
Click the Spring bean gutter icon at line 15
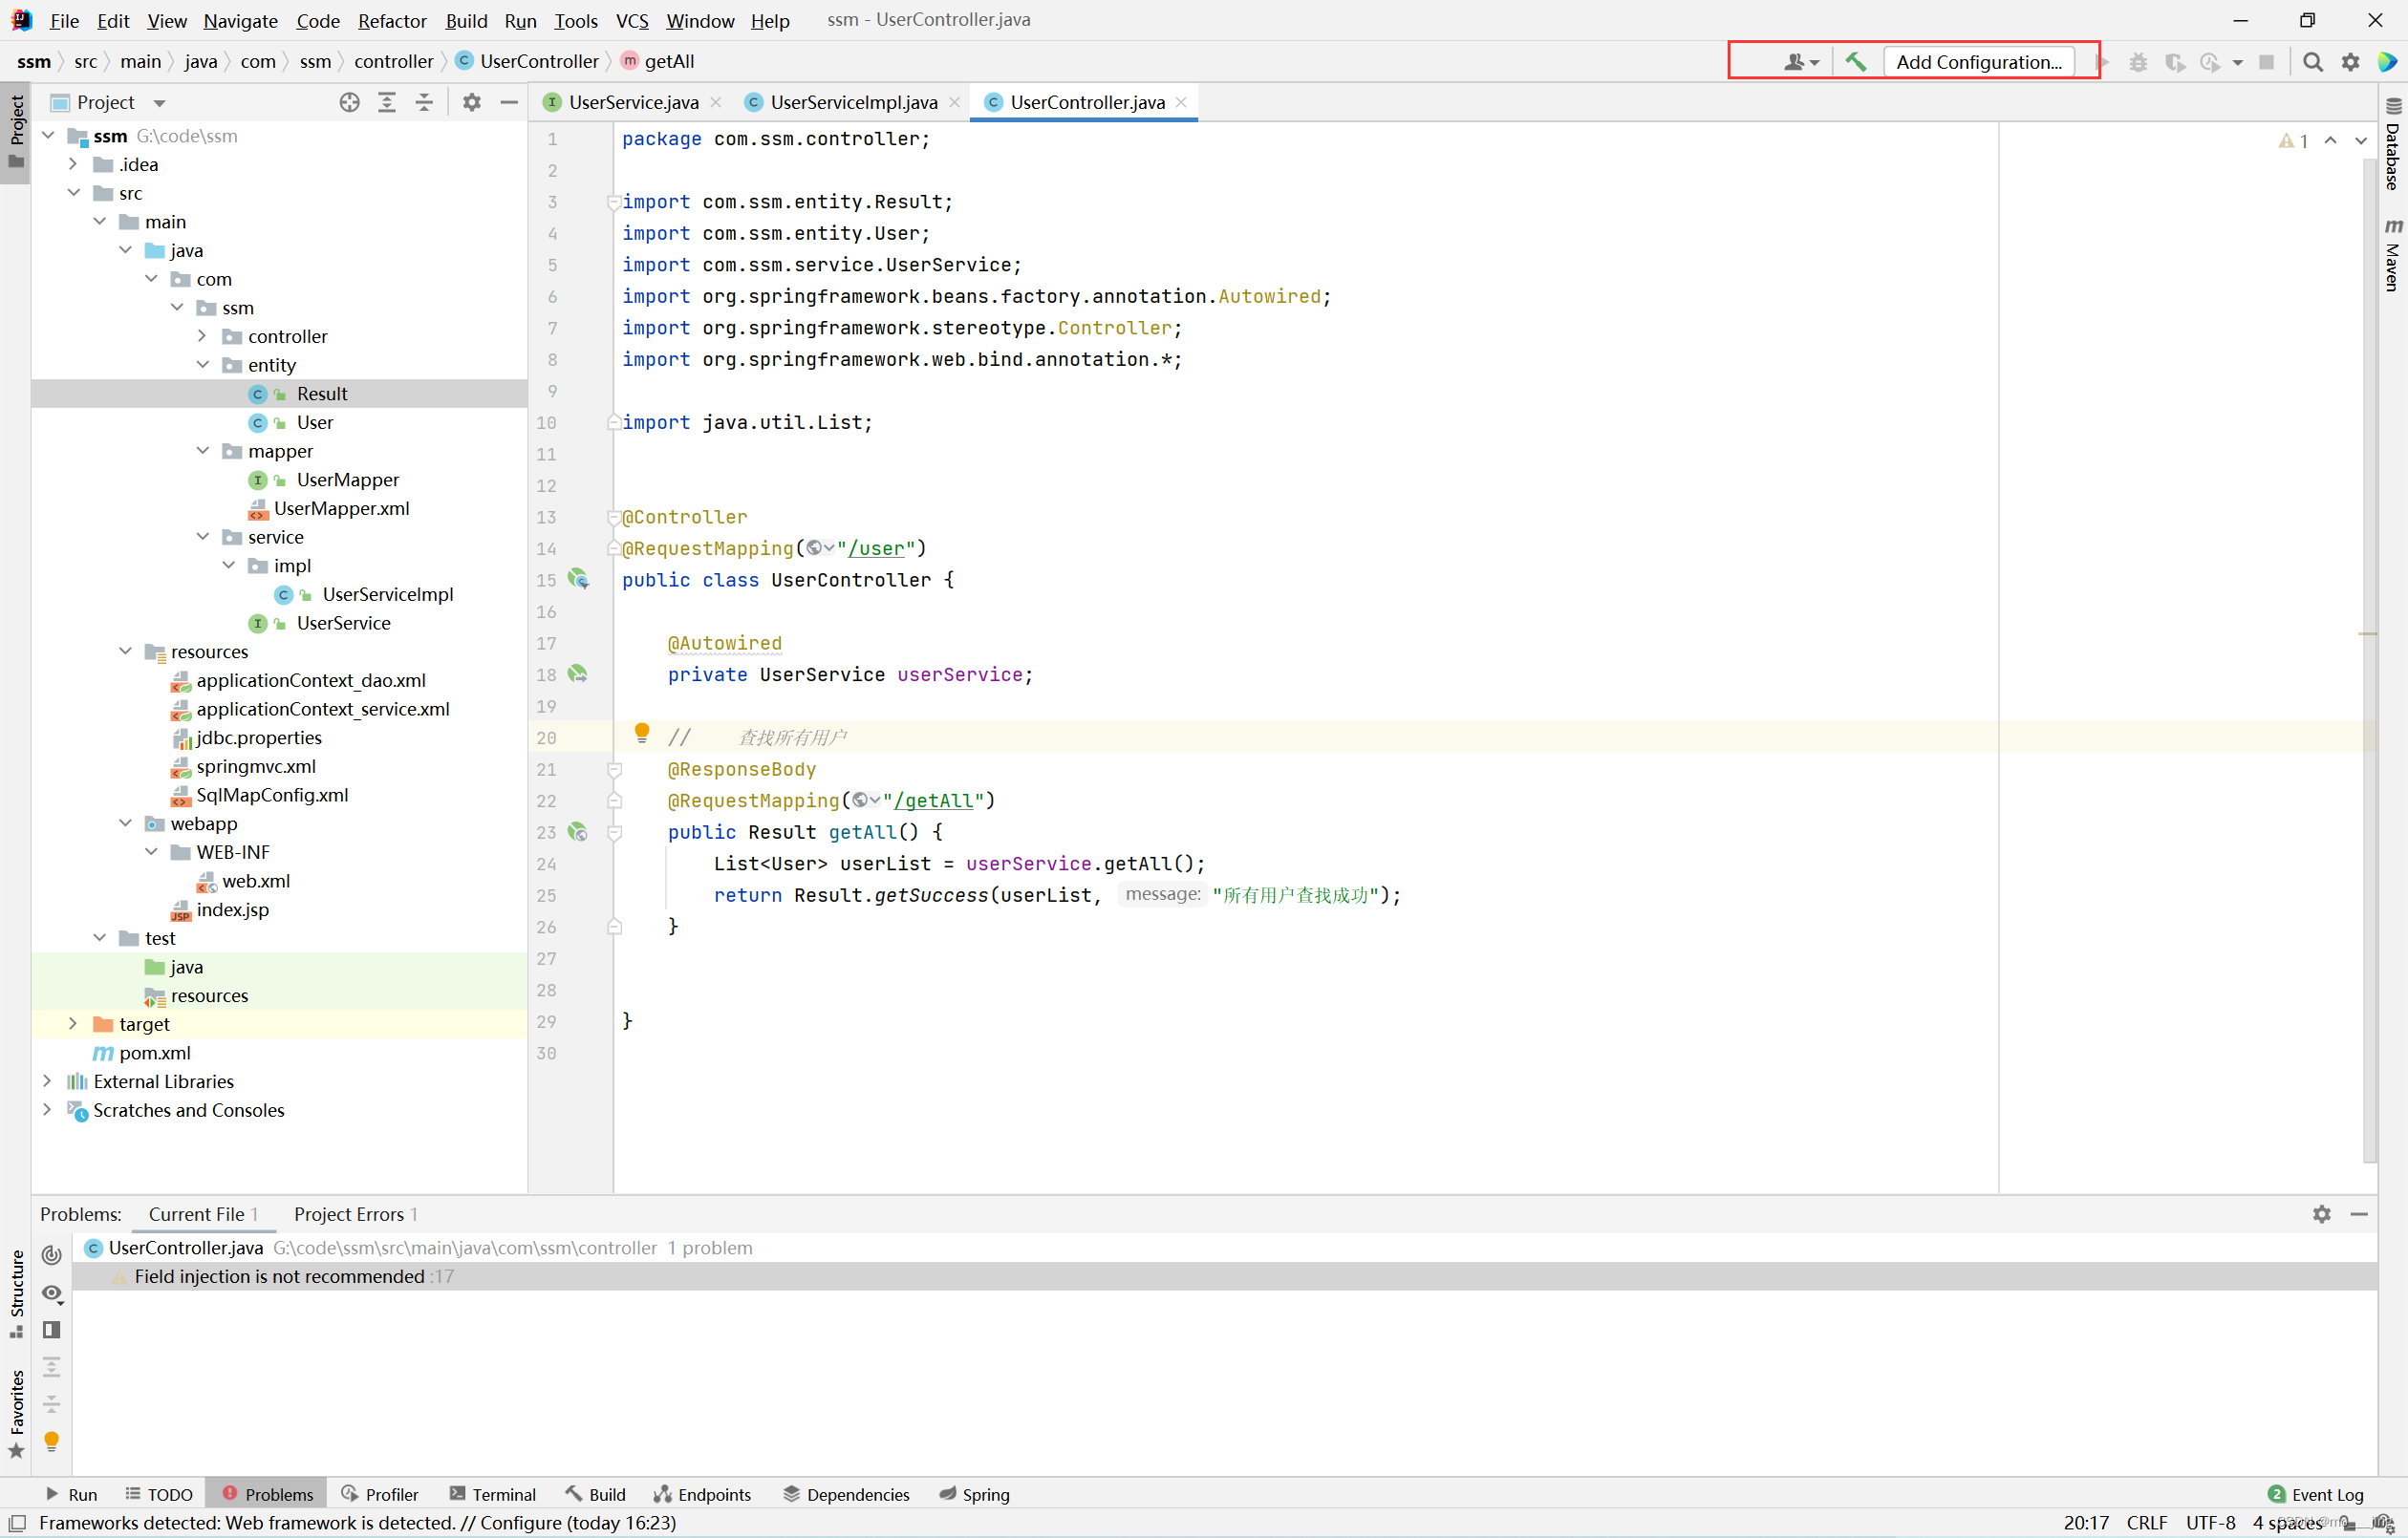[578, 579]
